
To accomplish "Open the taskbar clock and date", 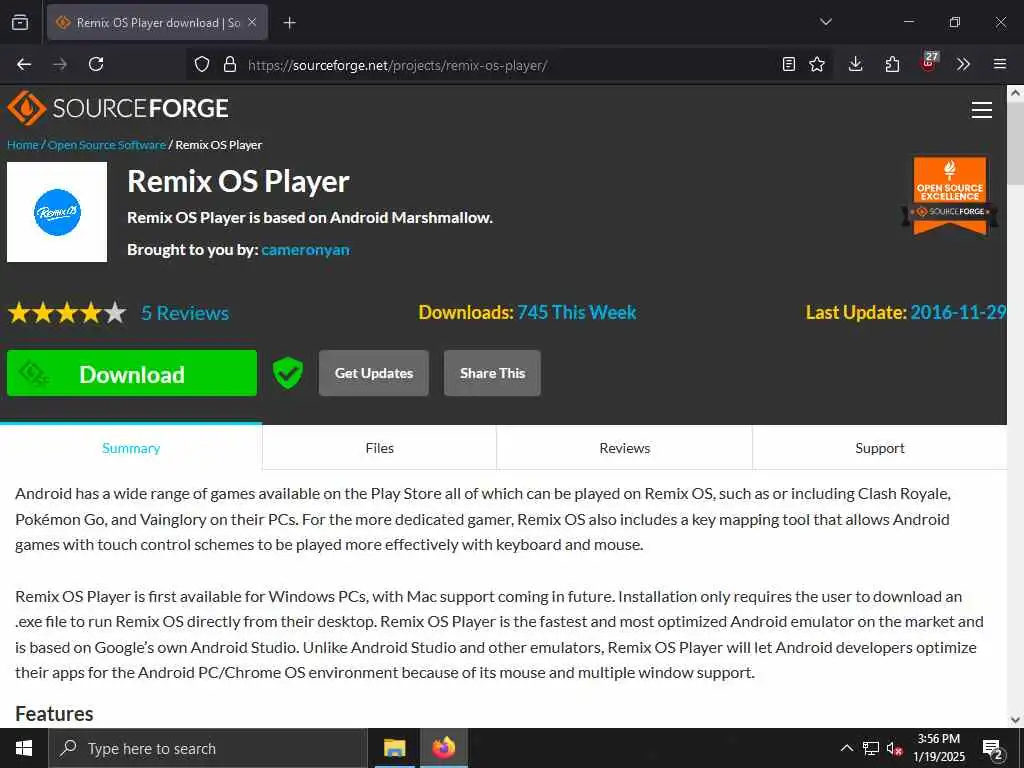I will tap(938, 748).
